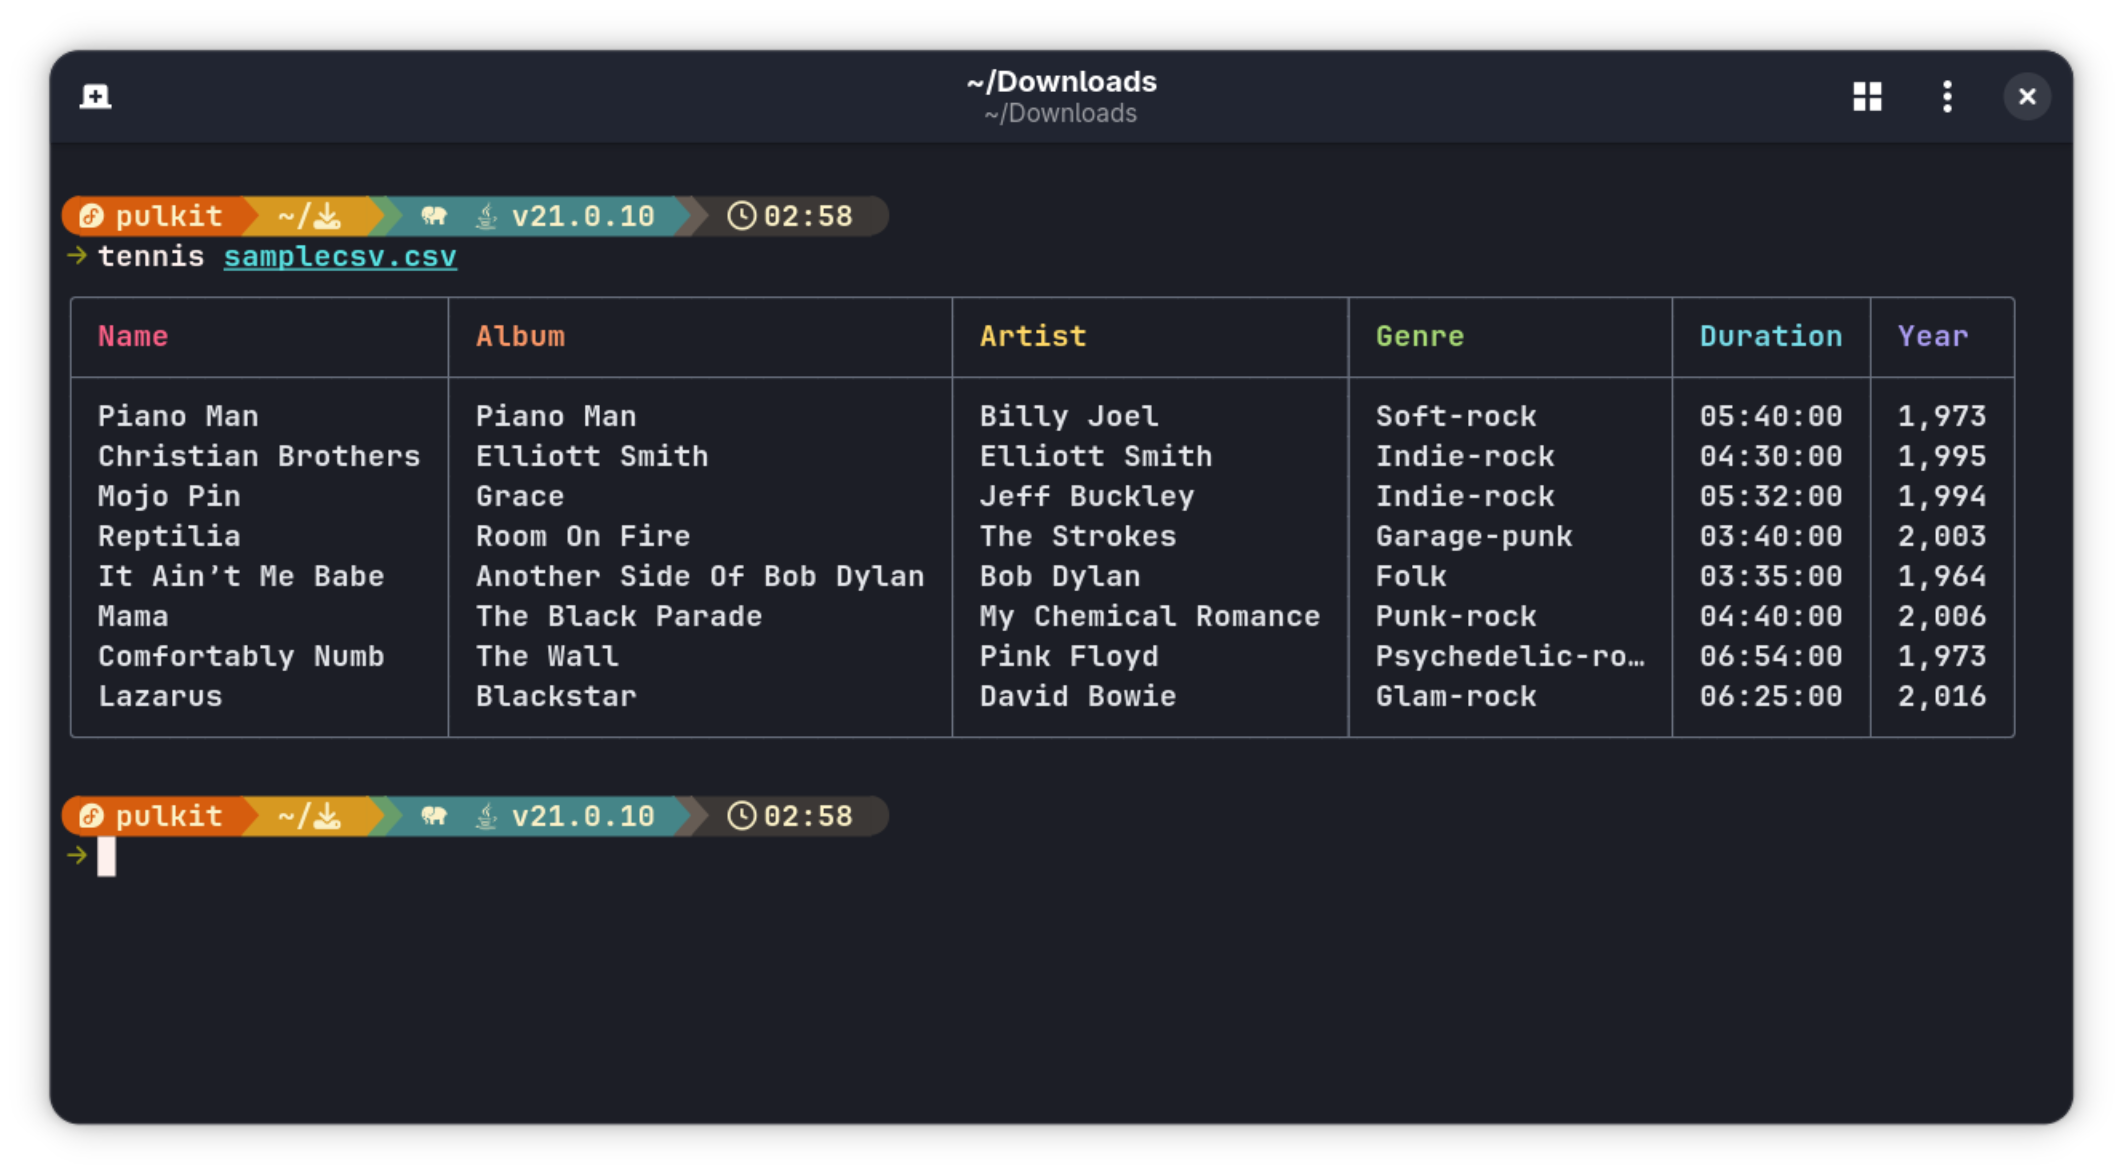Click the Genre column header
This screenshot has height=1174, width=2124.
1420,336
